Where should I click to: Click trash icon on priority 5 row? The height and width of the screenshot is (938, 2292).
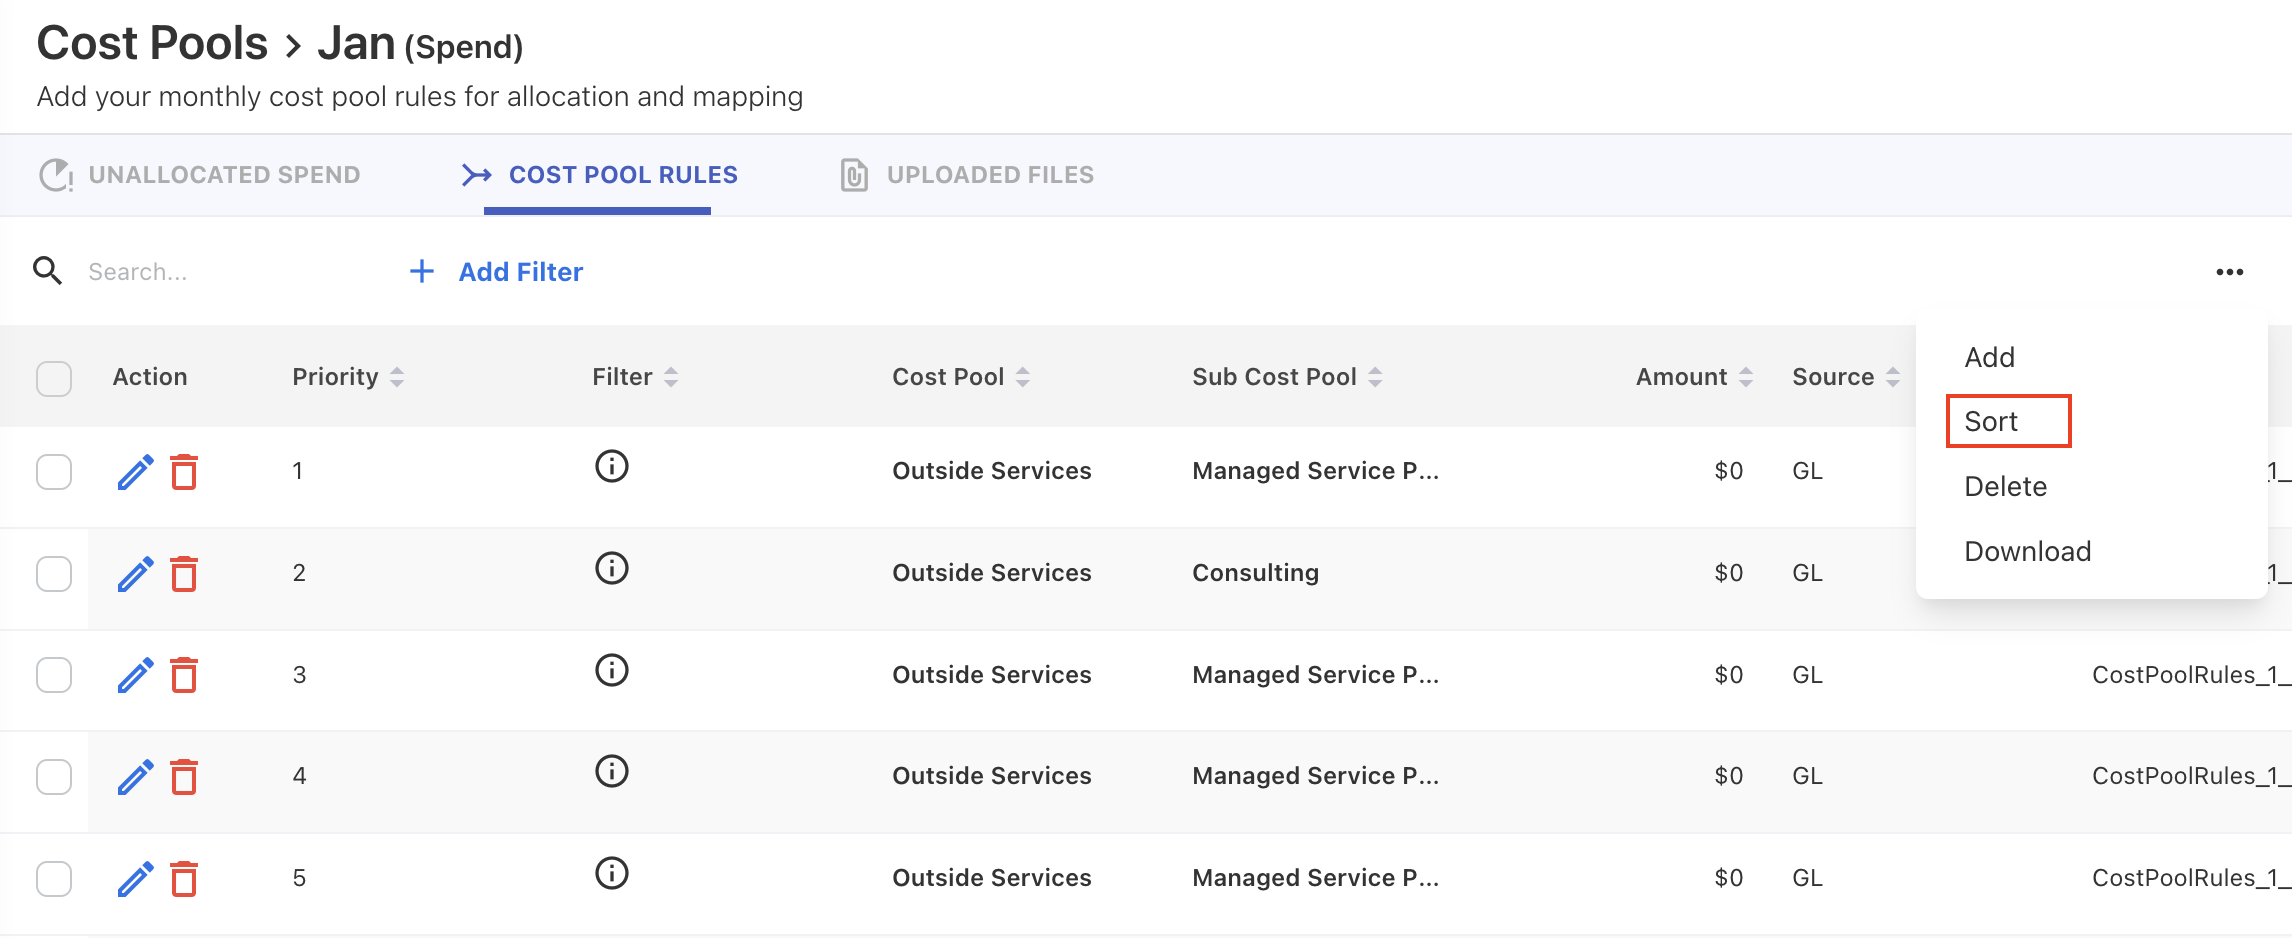click(184, 879)
